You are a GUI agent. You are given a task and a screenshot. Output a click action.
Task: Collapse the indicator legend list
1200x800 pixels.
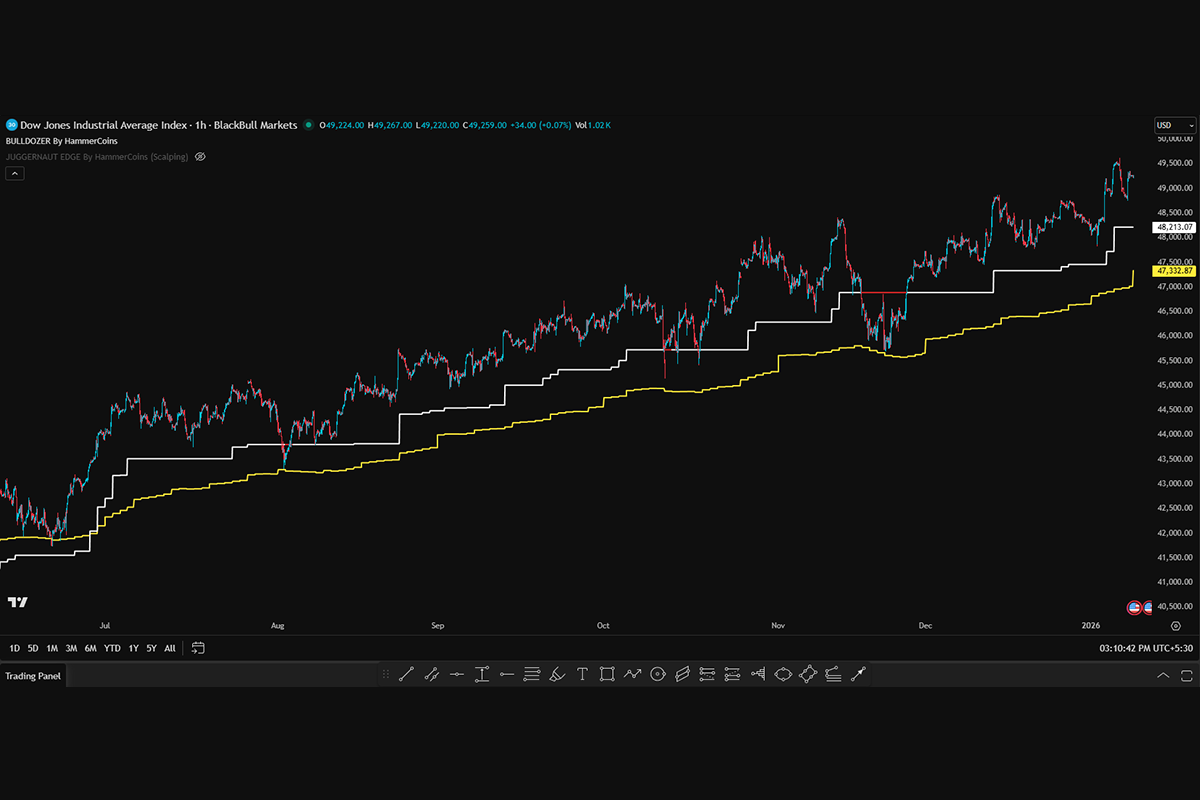(15, 173)
